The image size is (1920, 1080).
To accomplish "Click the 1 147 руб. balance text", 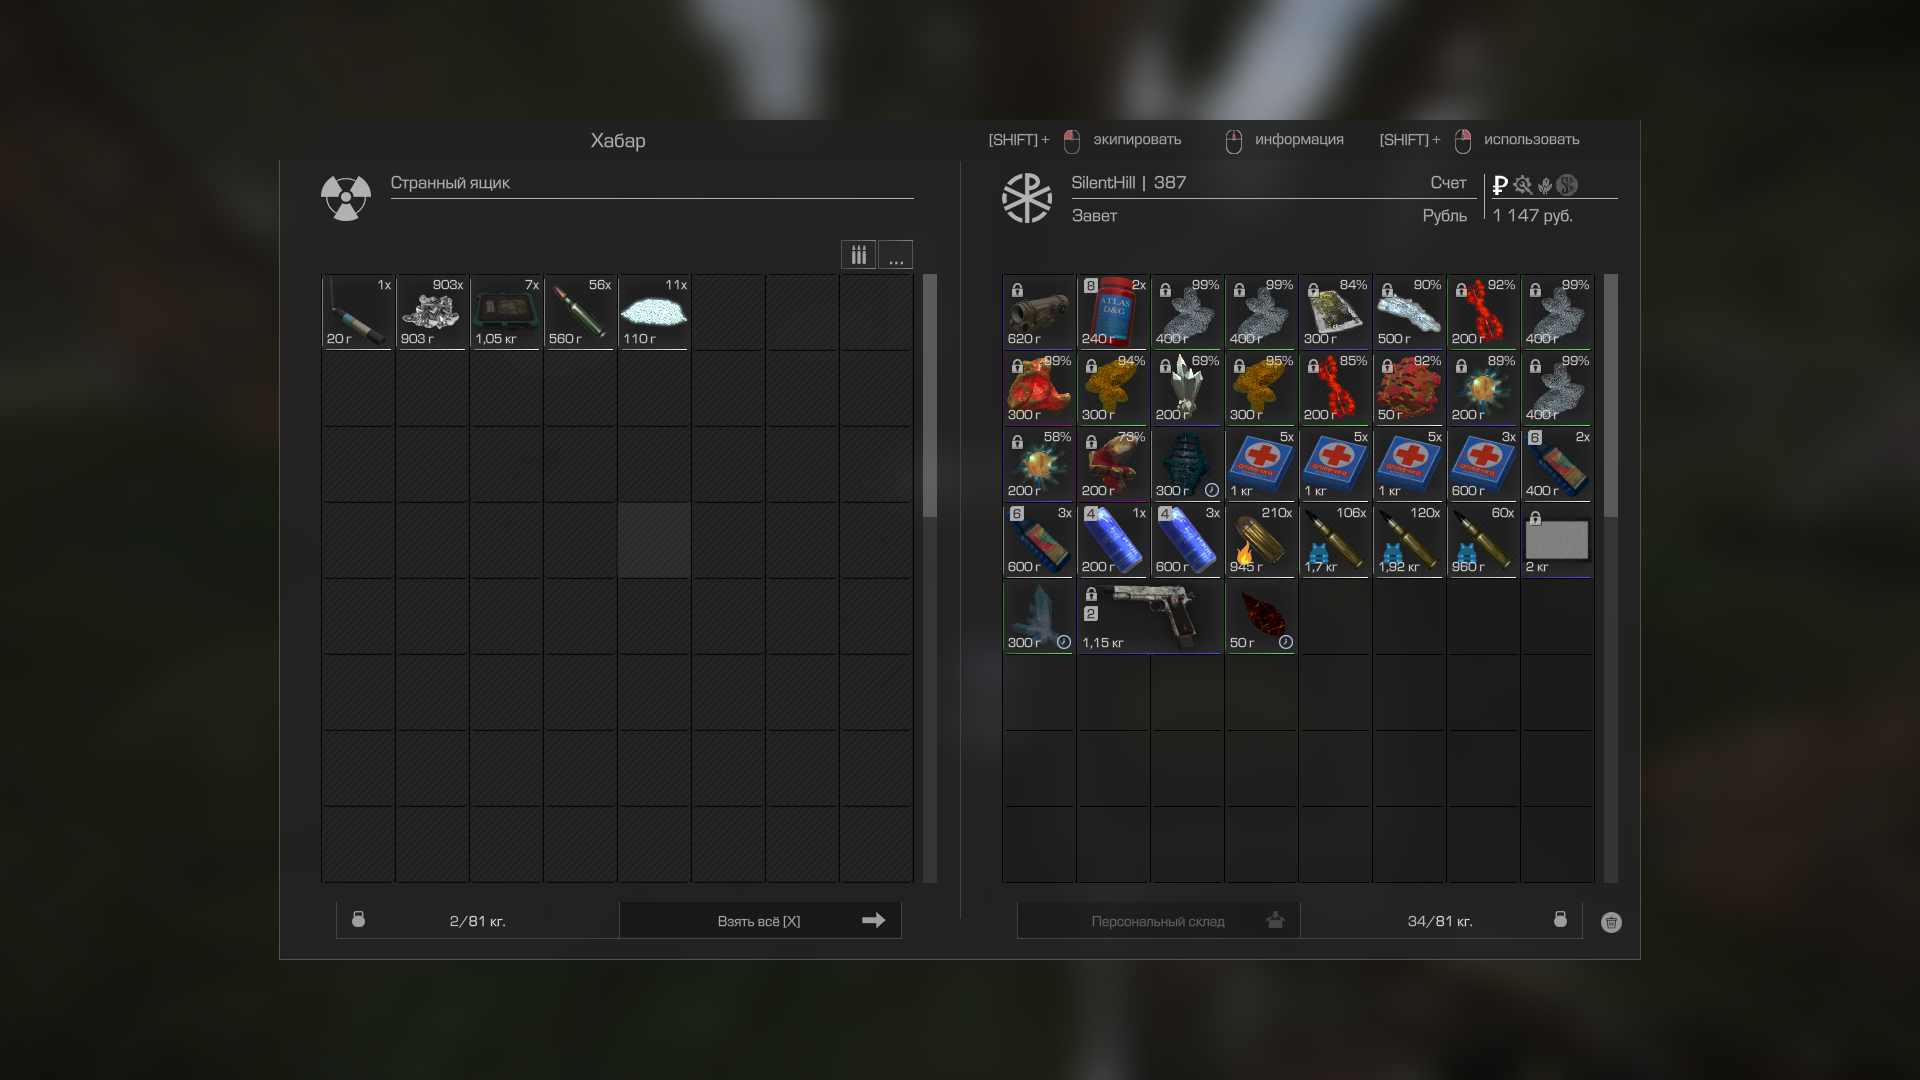I will 1533,216.
